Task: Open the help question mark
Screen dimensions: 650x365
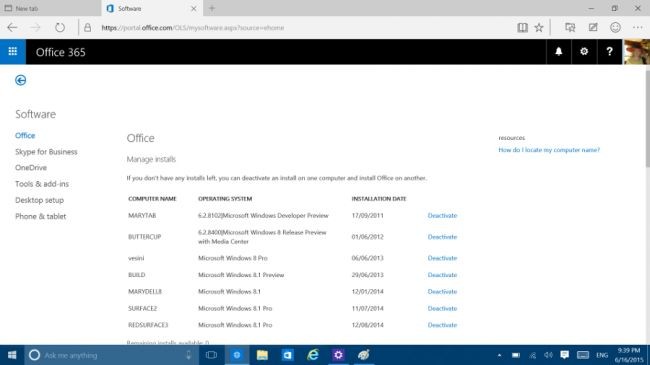Action: [609, 51]
